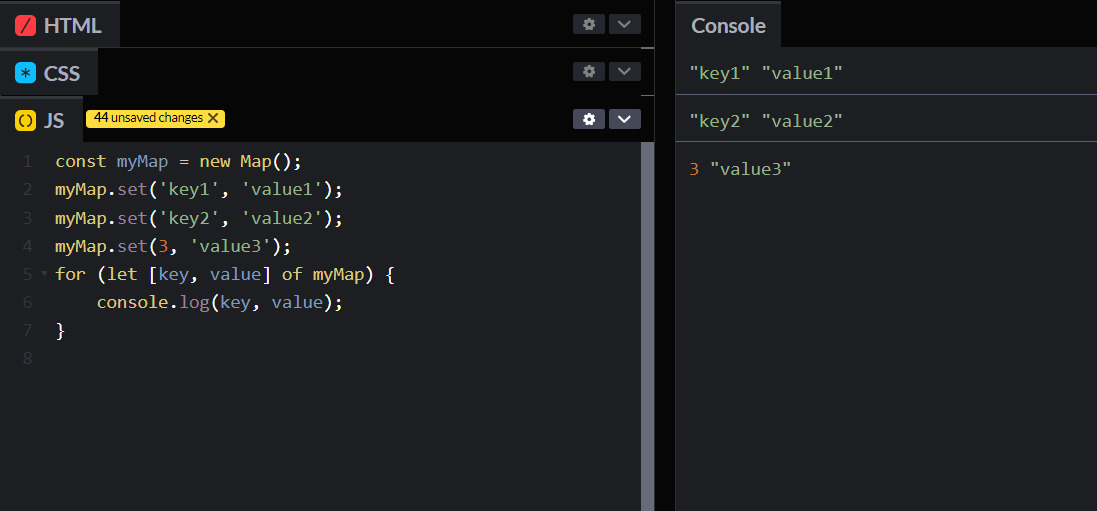Expand the HTML editor dropdown chevron
This screenshot has height=511, width=1097.
click(625, 24)
